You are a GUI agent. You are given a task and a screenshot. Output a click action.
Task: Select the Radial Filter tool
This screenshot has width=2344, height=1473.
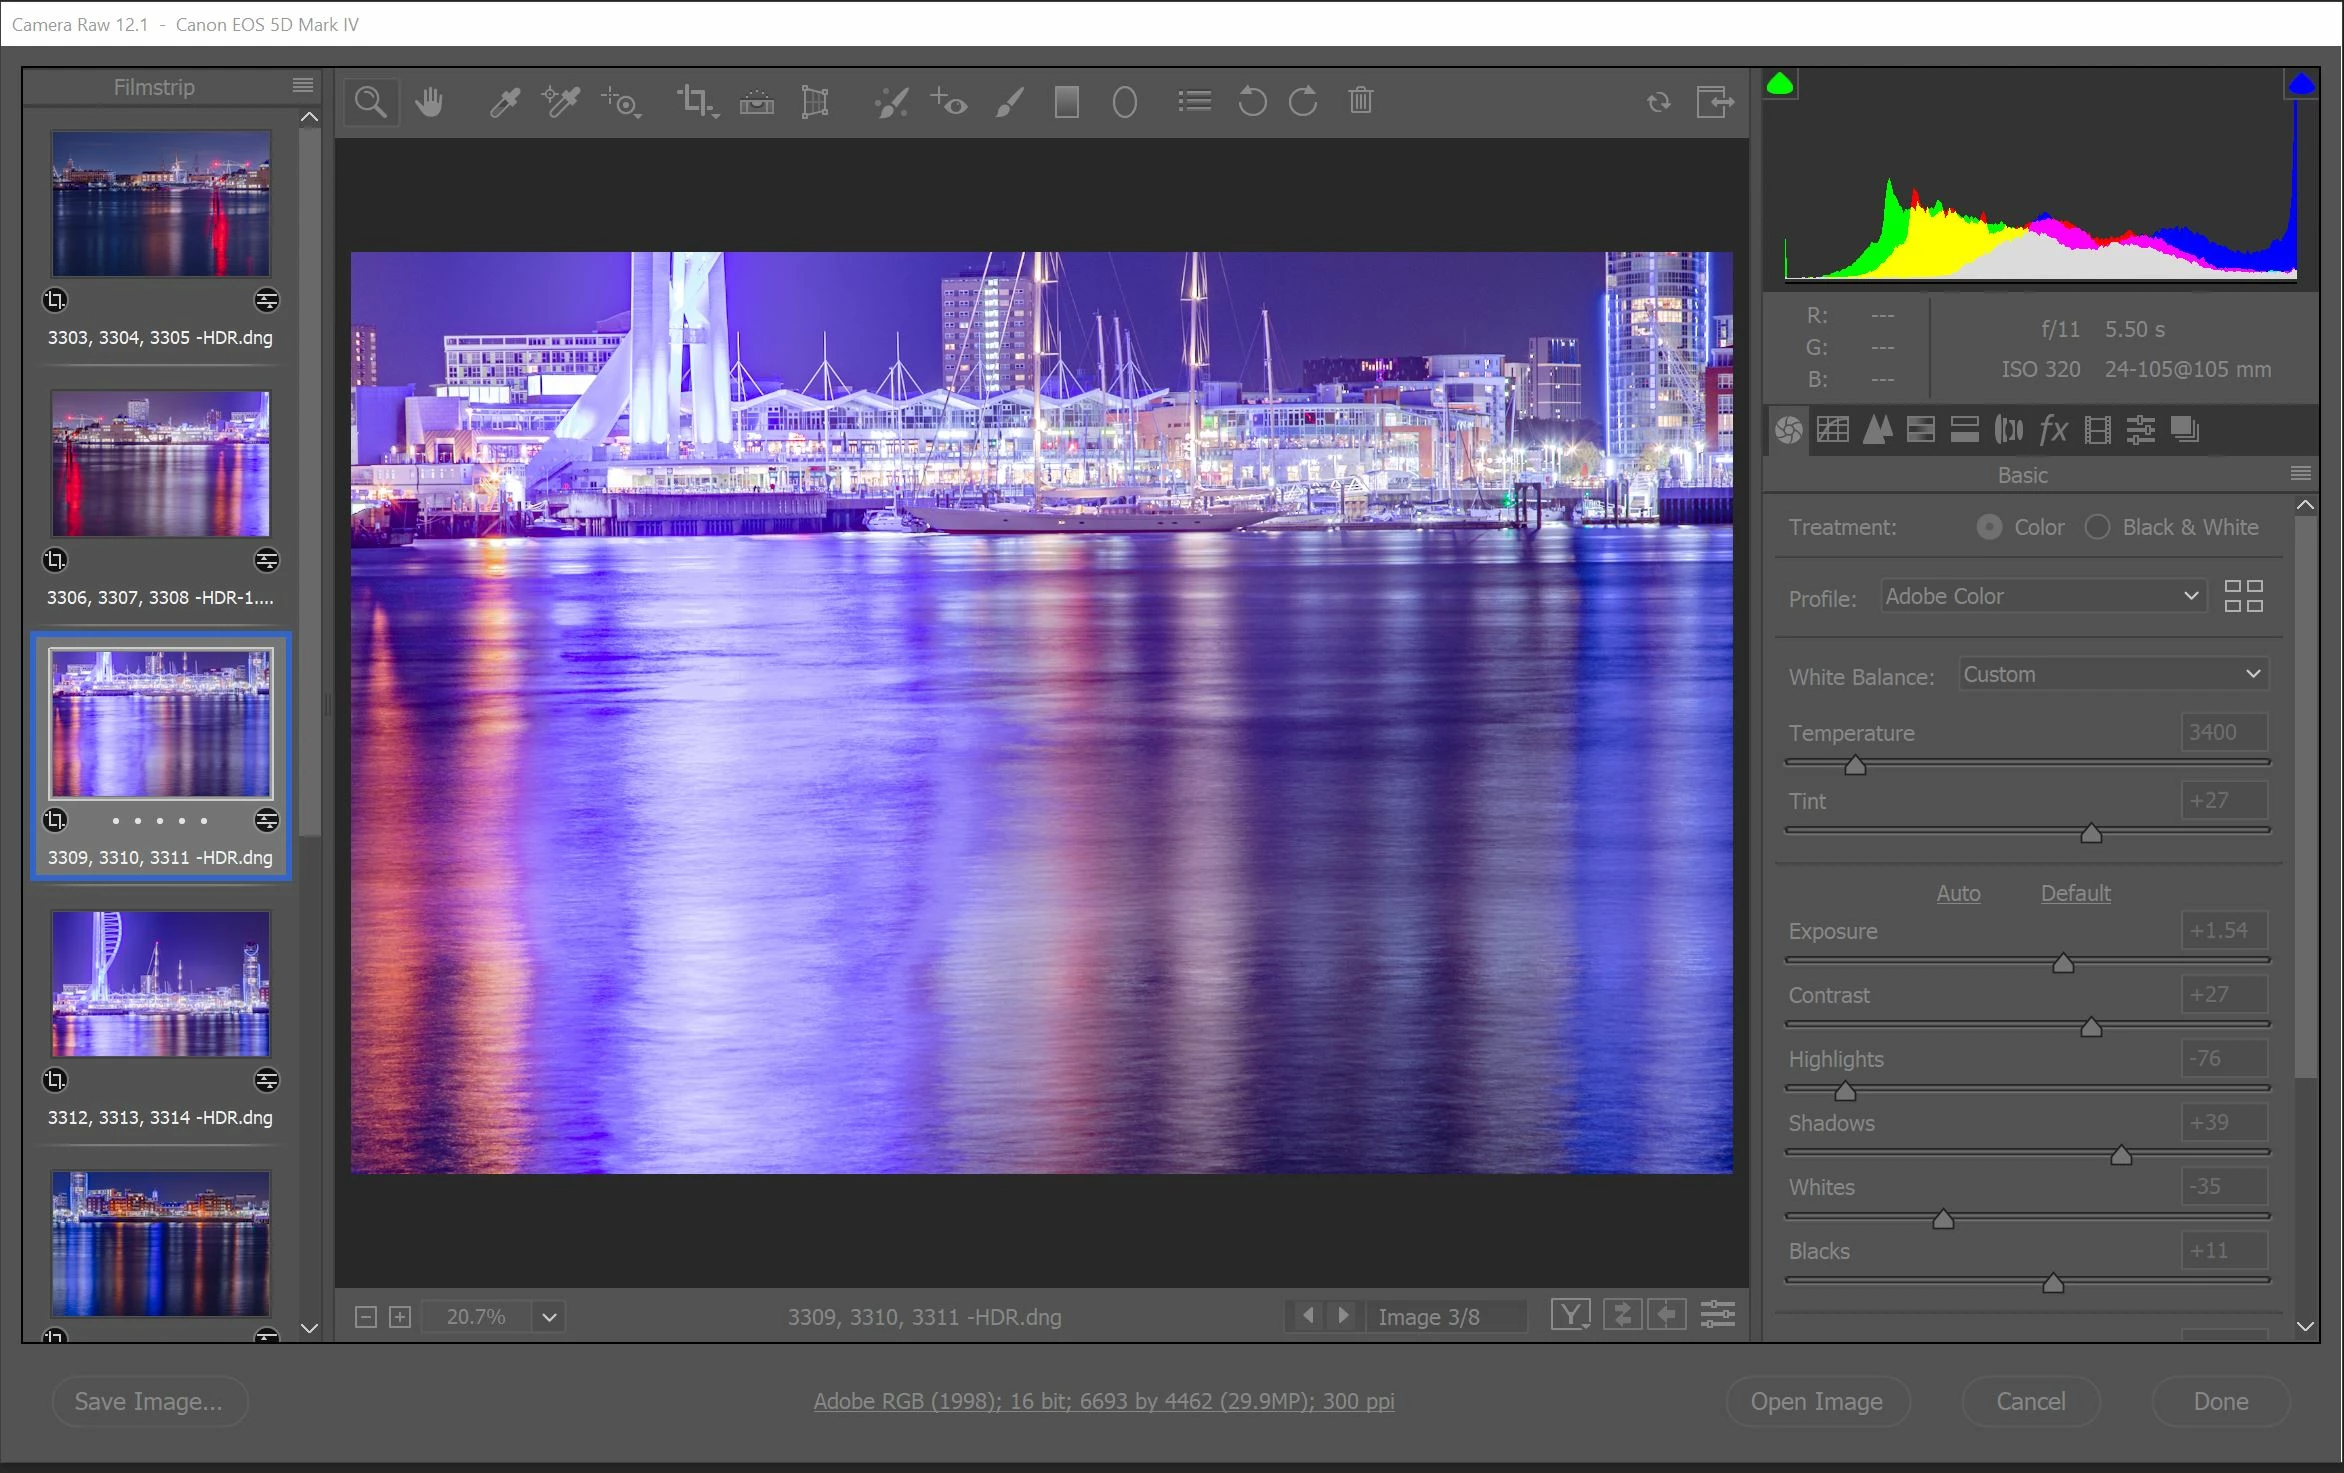pyautogui.click(x=1124, y=101)
